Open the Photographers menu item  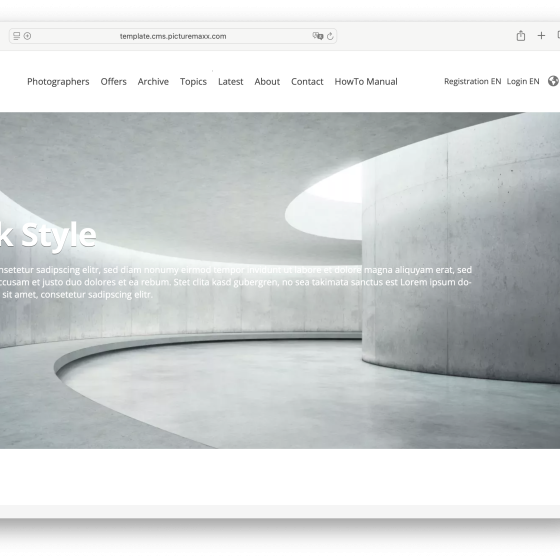pyautogui.click(x=58, y=82)
